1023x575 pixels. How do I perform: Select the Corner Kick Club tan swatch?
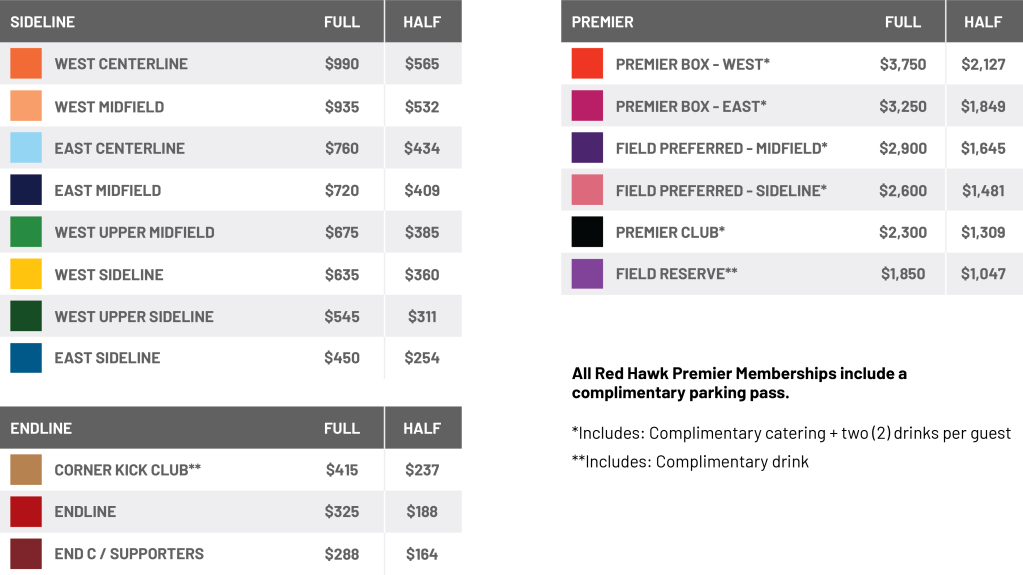coord(26,469)
